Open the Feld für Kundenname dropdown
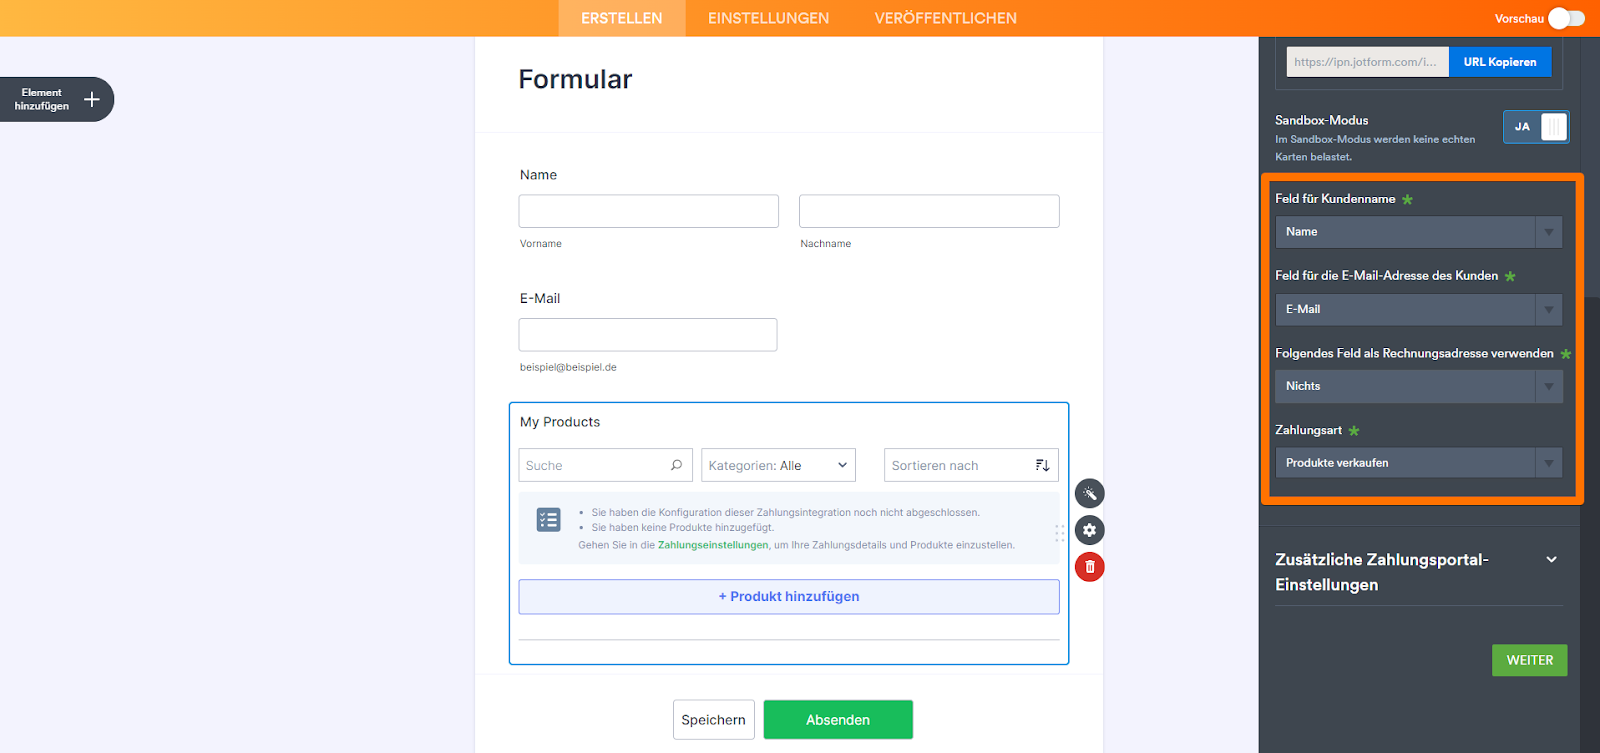 coord(1418,232)
